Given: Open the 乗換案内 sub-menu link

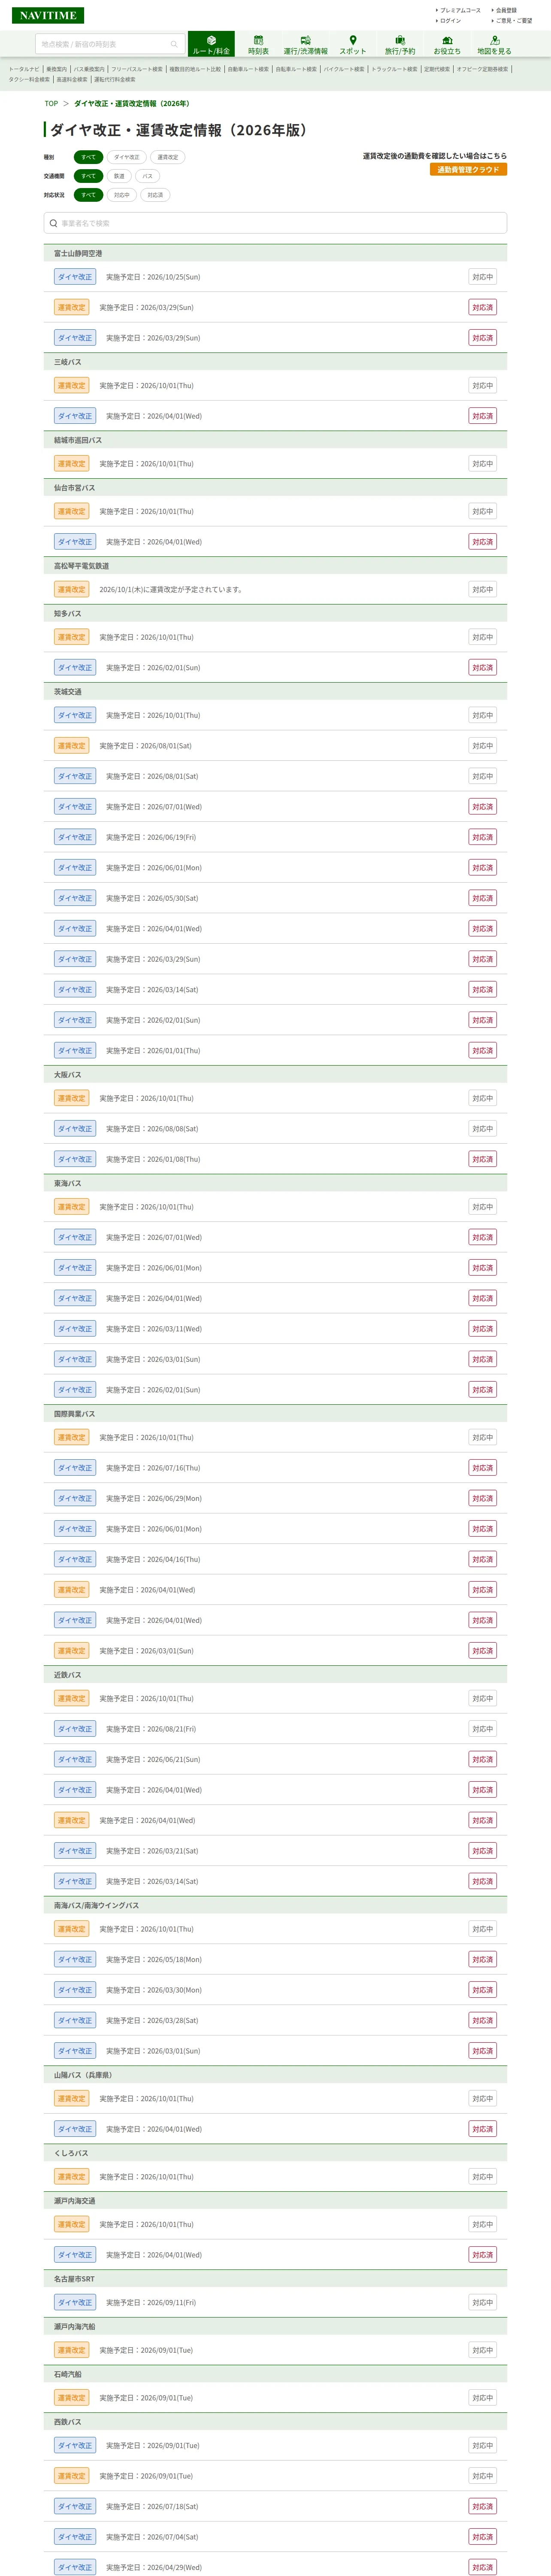Looking at the screenshot, I should [56, 69].
